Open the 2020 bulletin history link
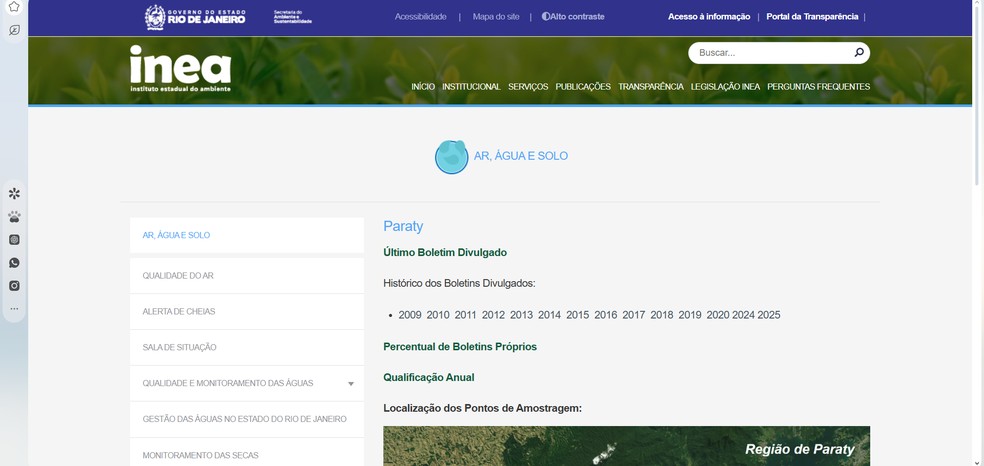The image size is (984, 466). (718, 315)
